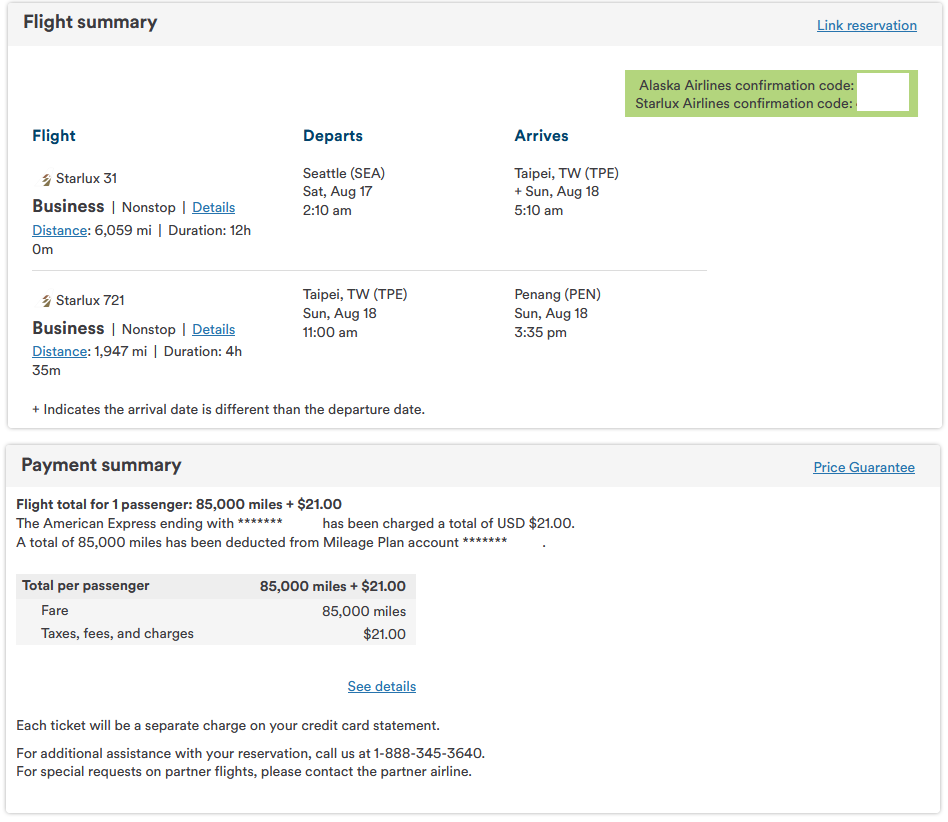Click the Starlux 31 airline logo icon
Screen dimensions: 948x822
(47, 180)
